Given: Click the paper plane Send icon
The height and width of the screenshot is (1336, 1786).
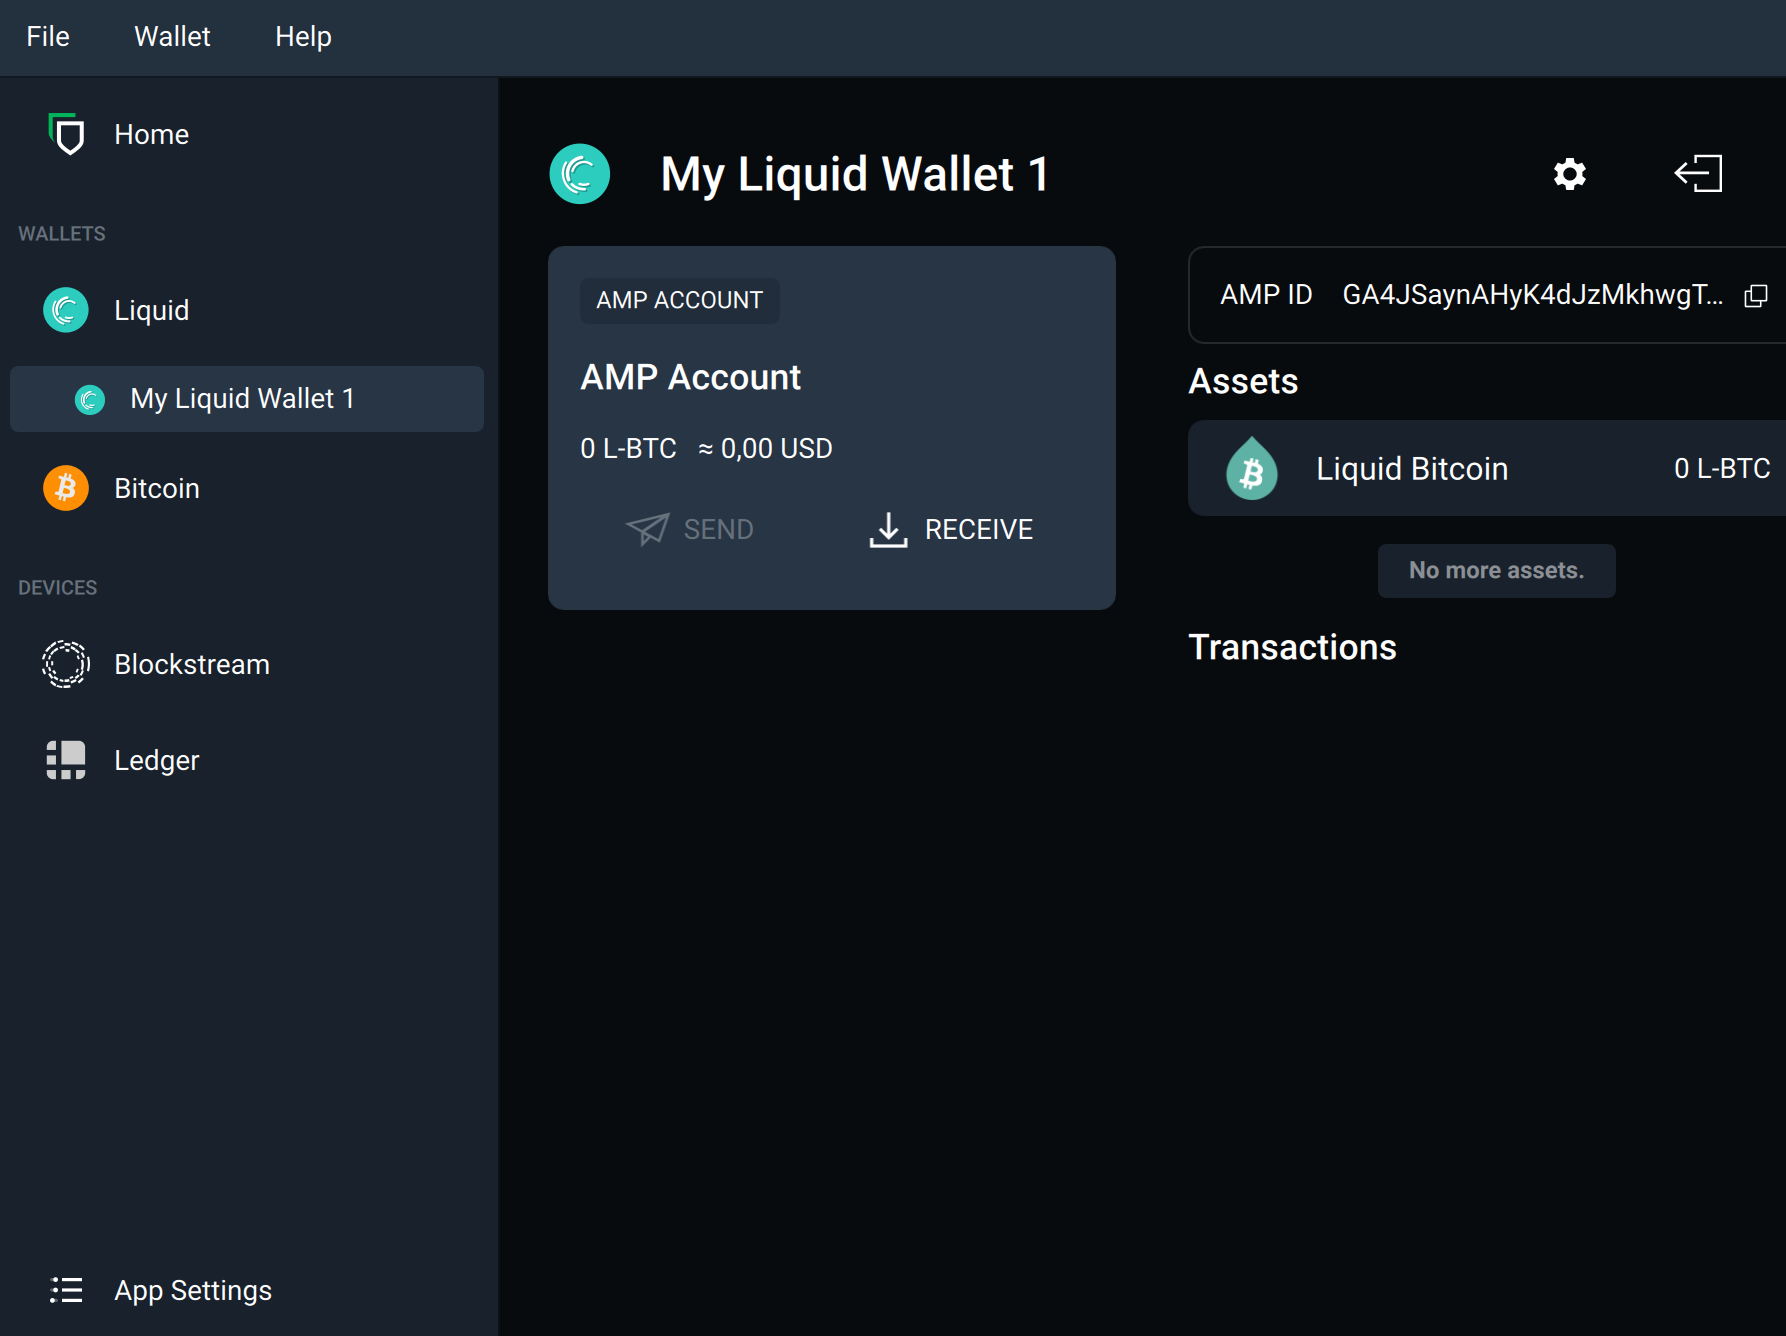Looking at the screenshot, I should [x=648, y=529].
